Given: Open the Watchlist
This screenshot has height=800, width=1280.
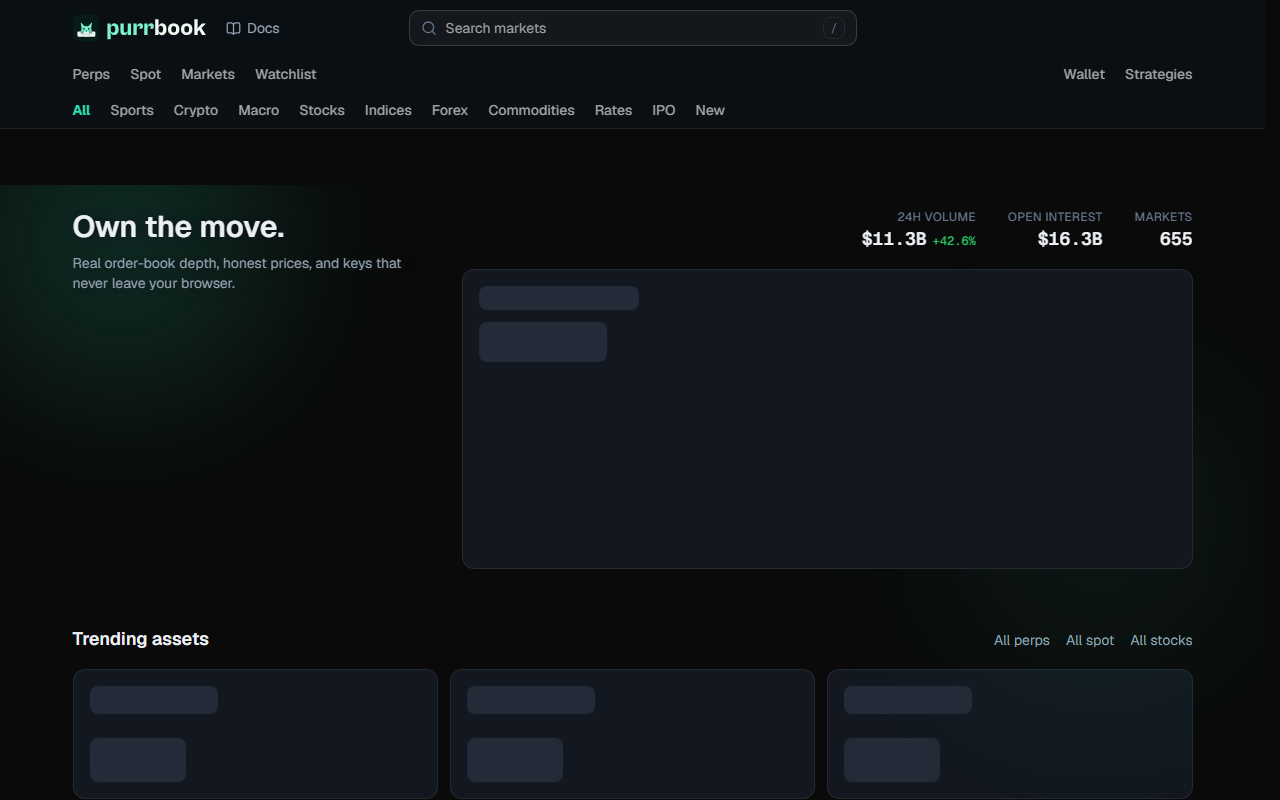Looking at the screenshot, I should pyautogui.click(x=285, y=74).
